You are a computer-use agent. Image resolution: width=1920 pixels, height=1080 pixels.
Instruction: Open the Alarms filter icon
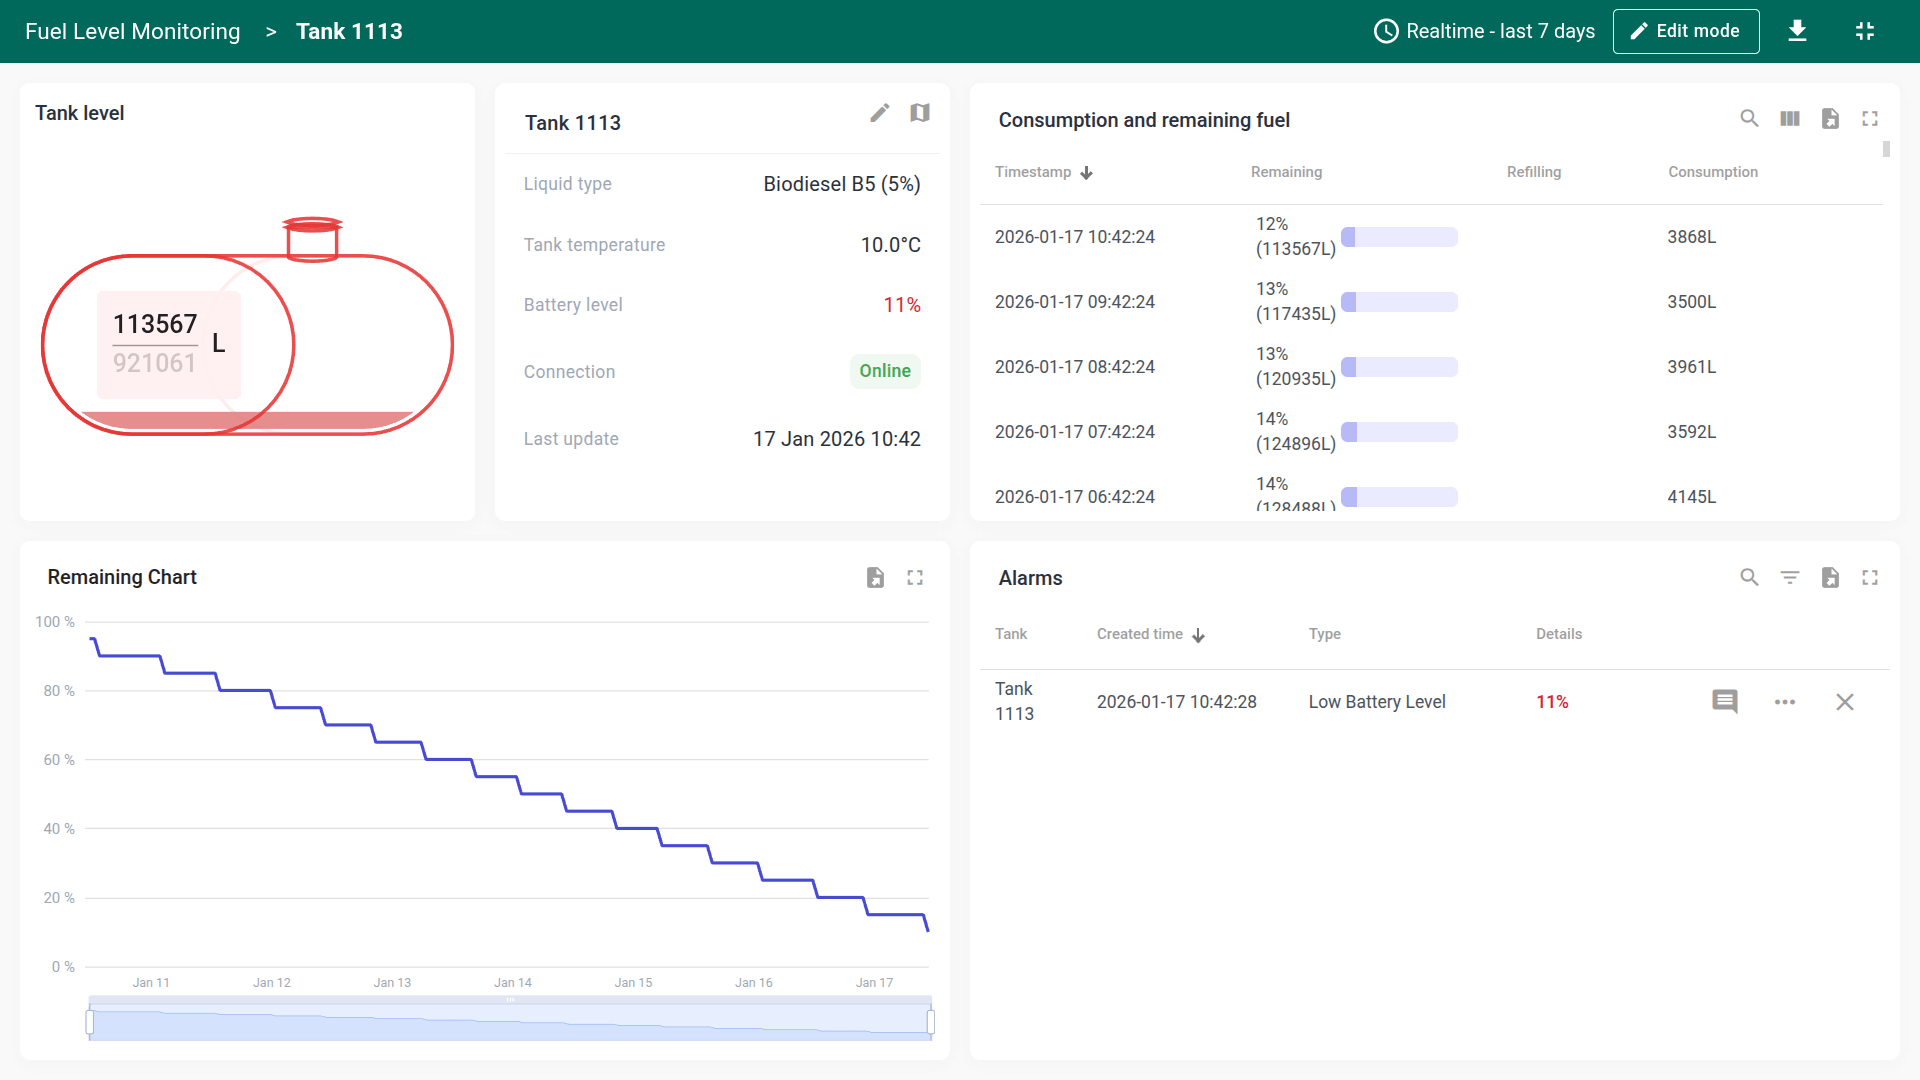pos(1790,578)
